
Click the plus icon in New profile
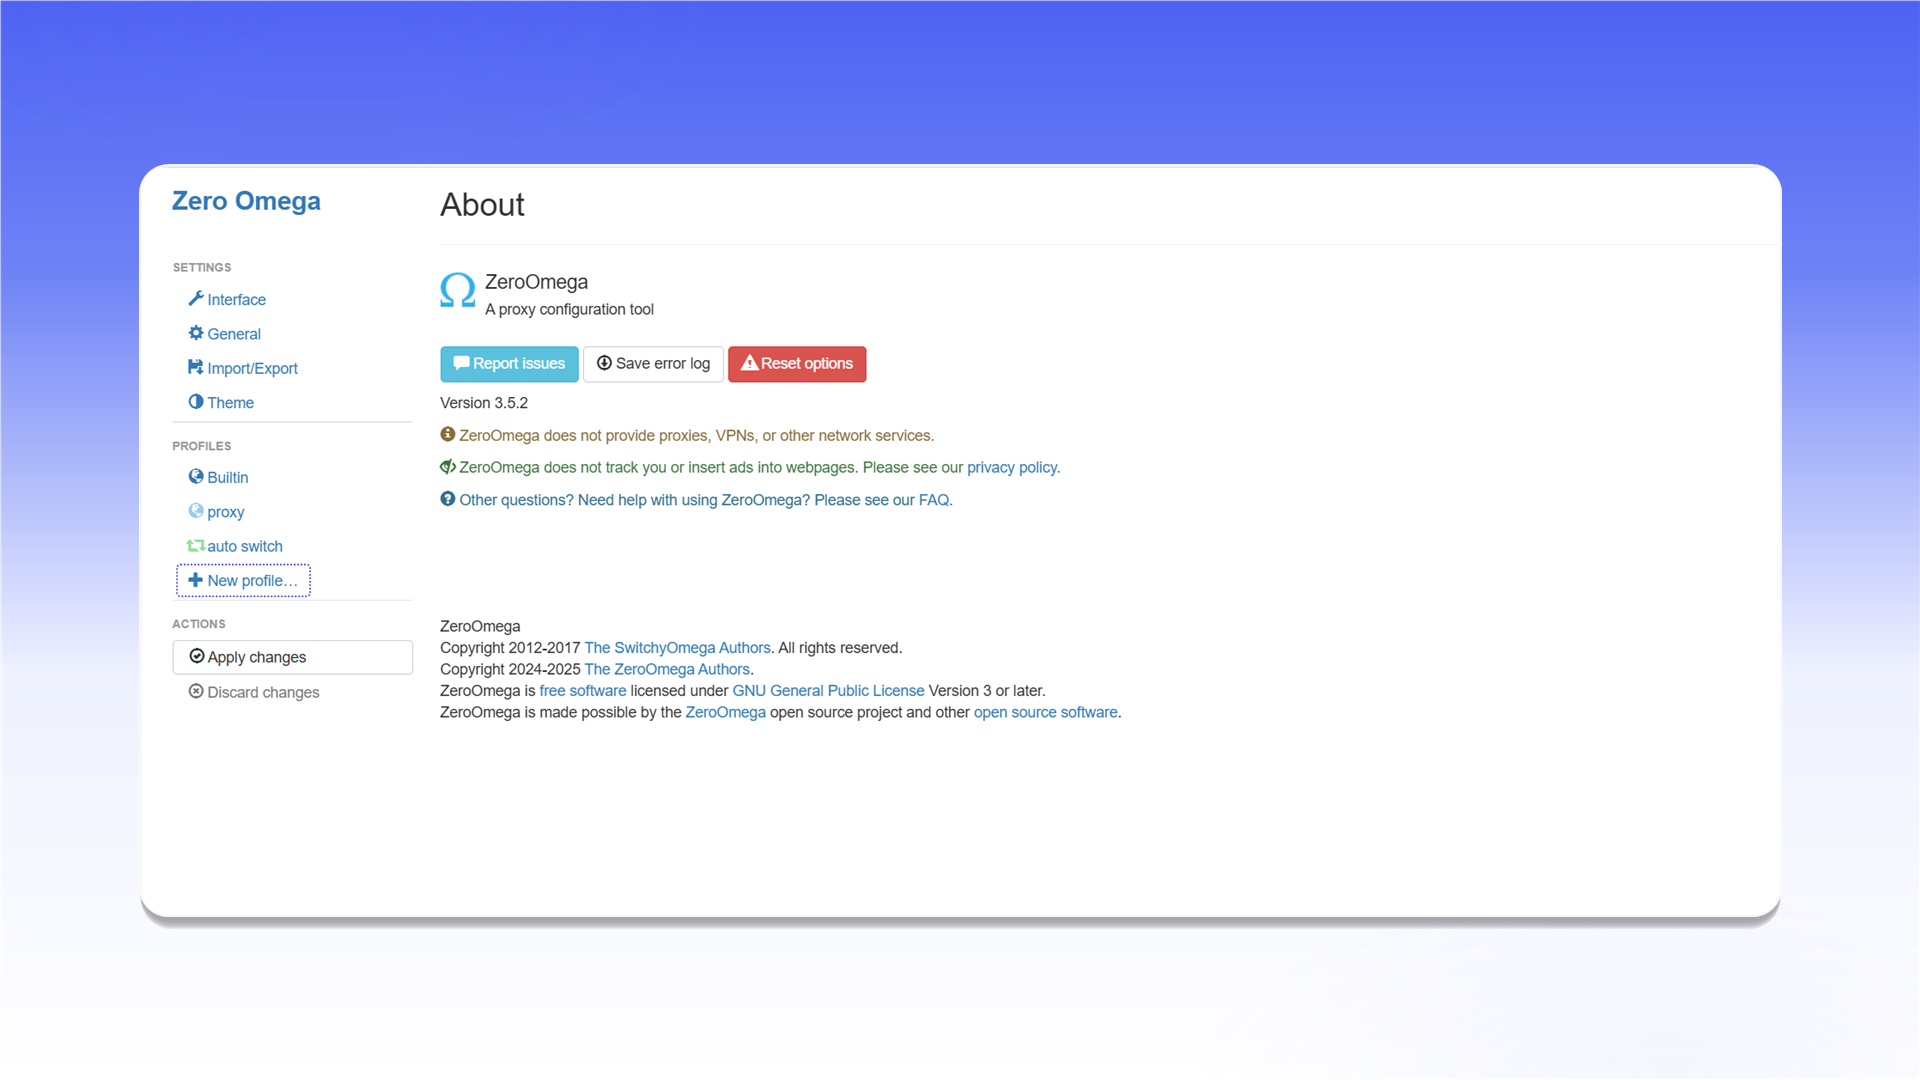[196, 580]
